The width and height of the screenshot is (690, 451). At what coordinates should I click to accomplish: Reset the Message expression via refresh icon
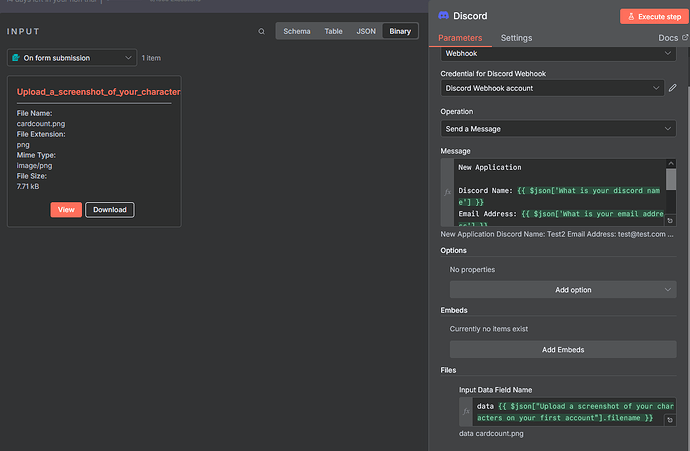670,220
